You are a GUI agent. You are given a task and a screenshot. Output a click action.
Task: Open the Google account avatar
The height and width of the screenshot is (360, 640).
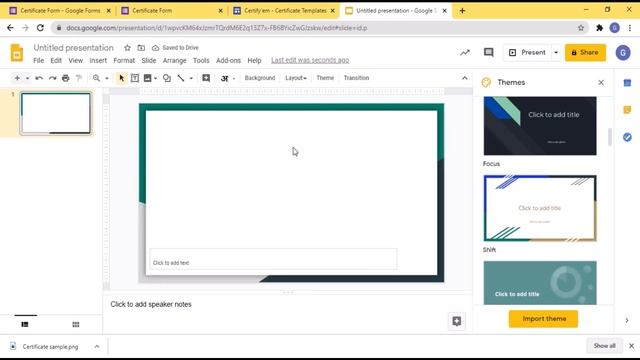[623, 53]
